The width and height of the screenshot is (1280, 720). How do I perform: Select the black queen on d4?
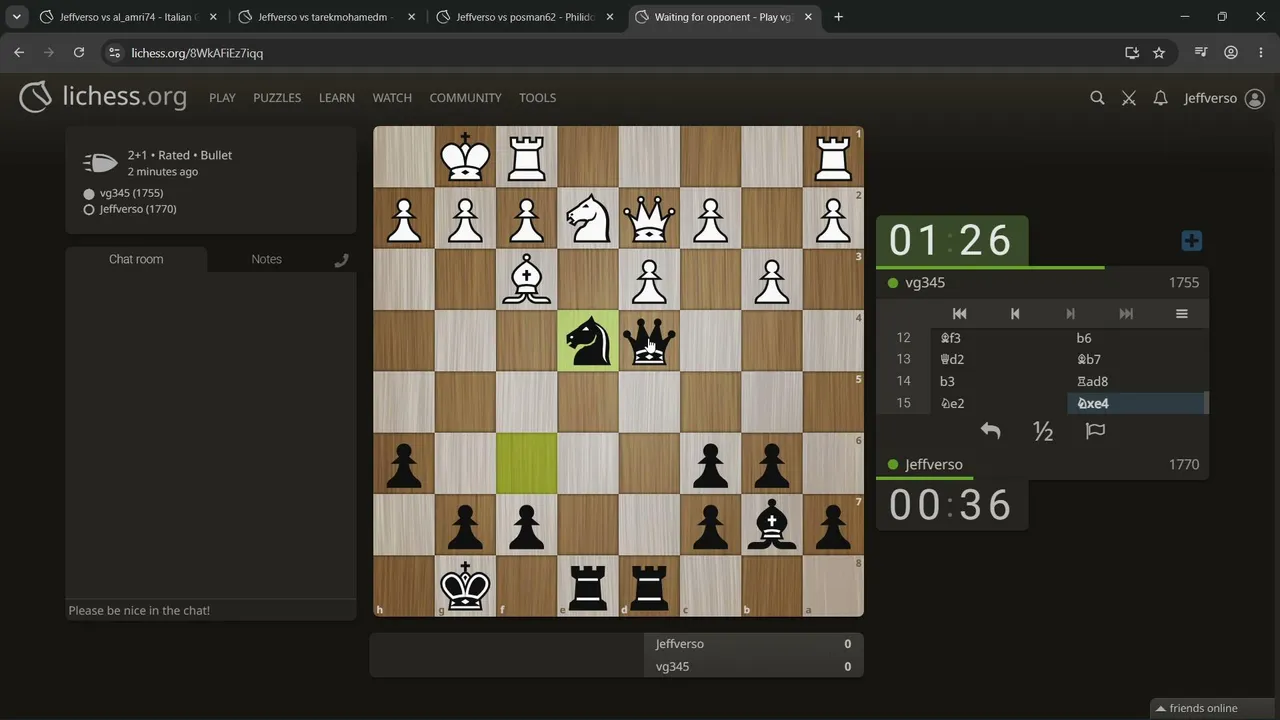[649, 340]
